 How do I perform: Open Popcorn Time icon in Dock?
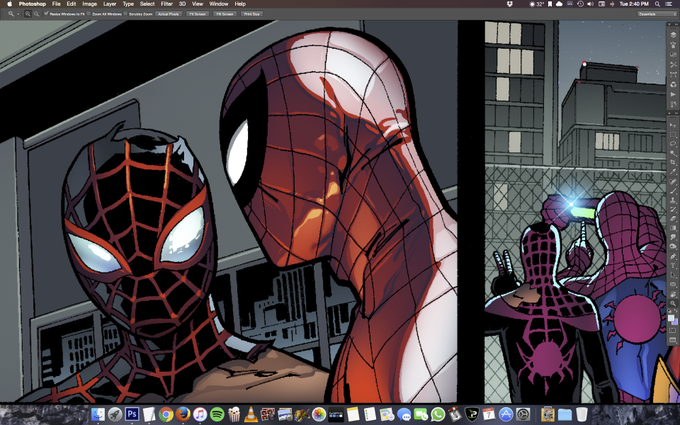coord(234,414)
